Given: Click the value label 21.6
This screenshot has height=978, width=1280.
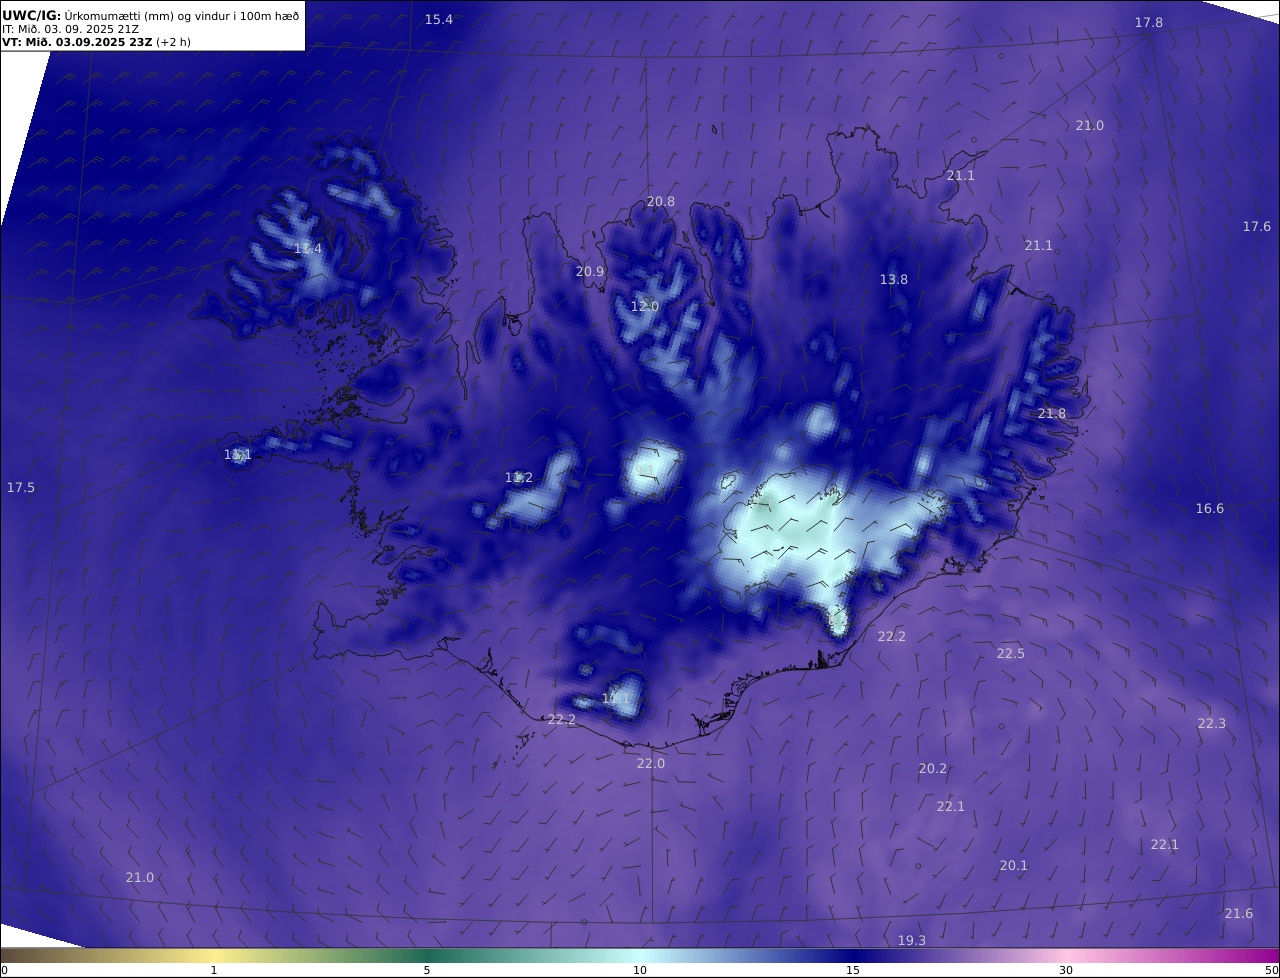Looking at the screenshot, I should pos(1239,914).
